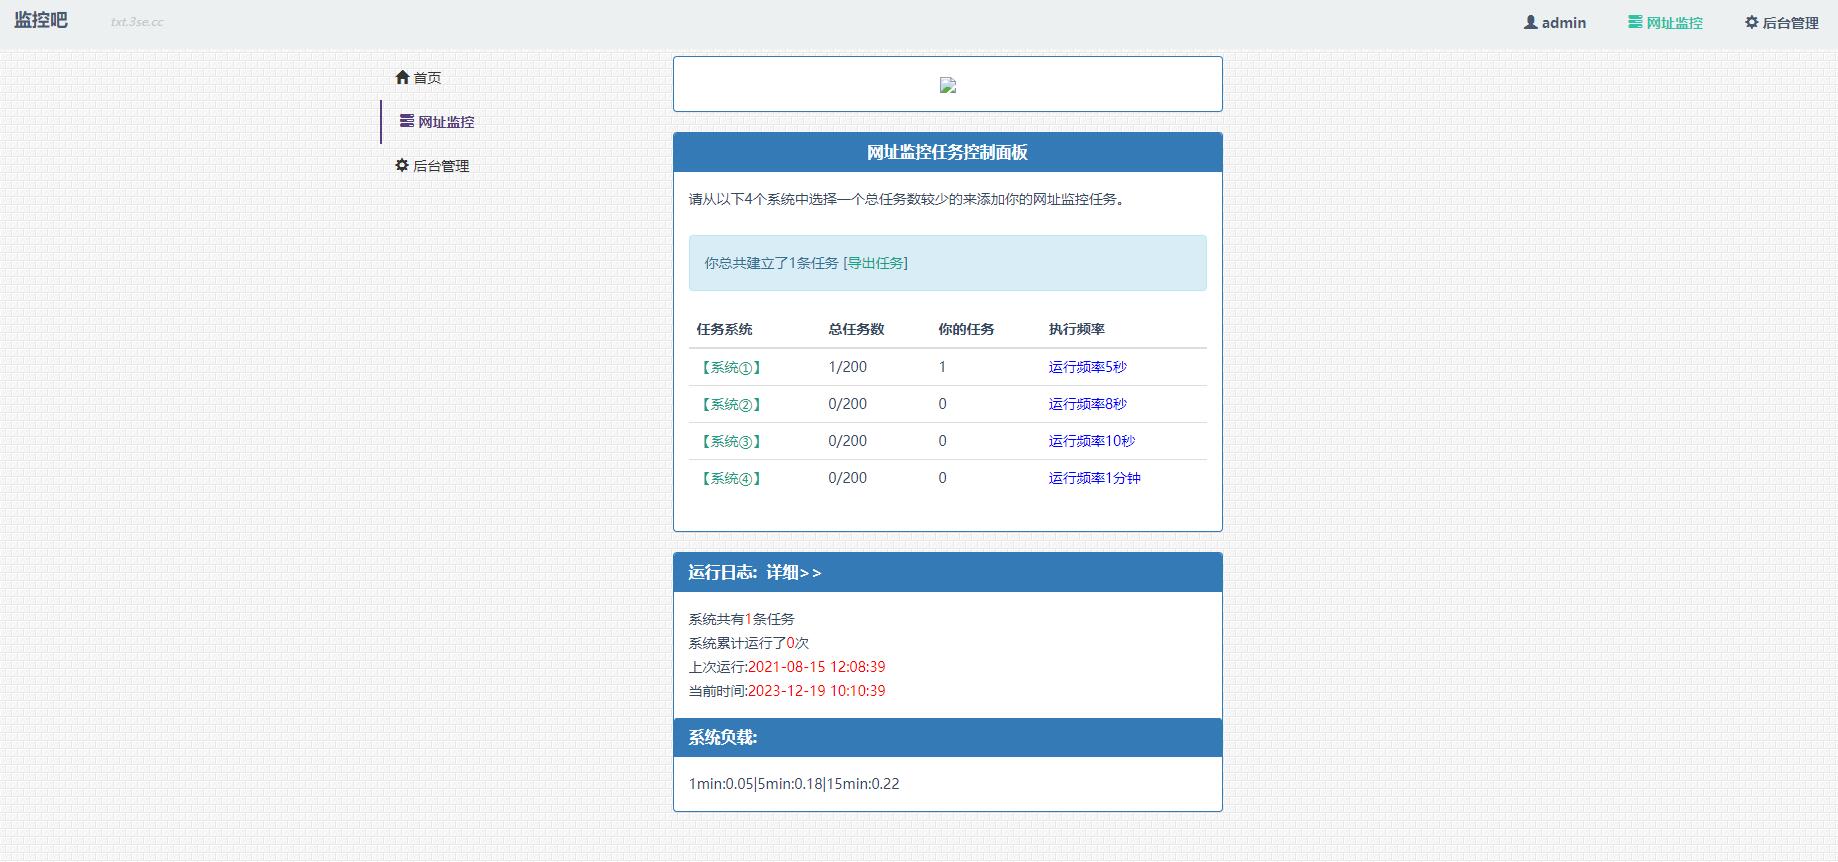1838x862 pixels.
Task: Click the admin user icon in the top bar
Action: pos(1530,22)
